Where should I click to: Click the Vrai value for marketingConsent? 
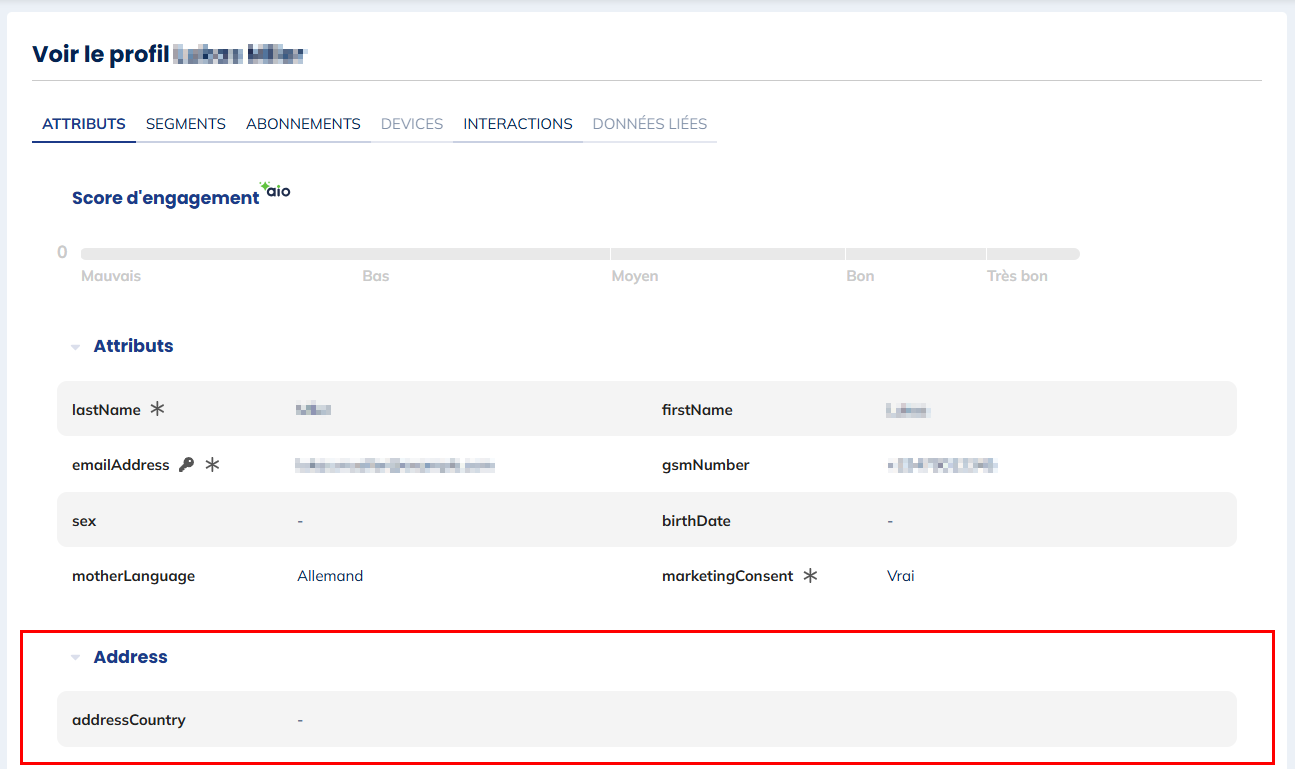point(900,576)
